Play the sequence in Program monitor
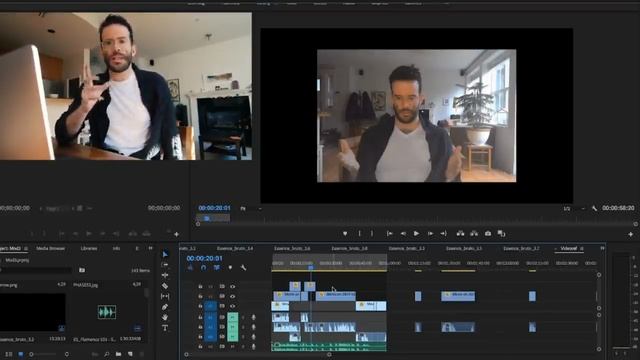This screenshot has width=640, height=360. [416, 233]
